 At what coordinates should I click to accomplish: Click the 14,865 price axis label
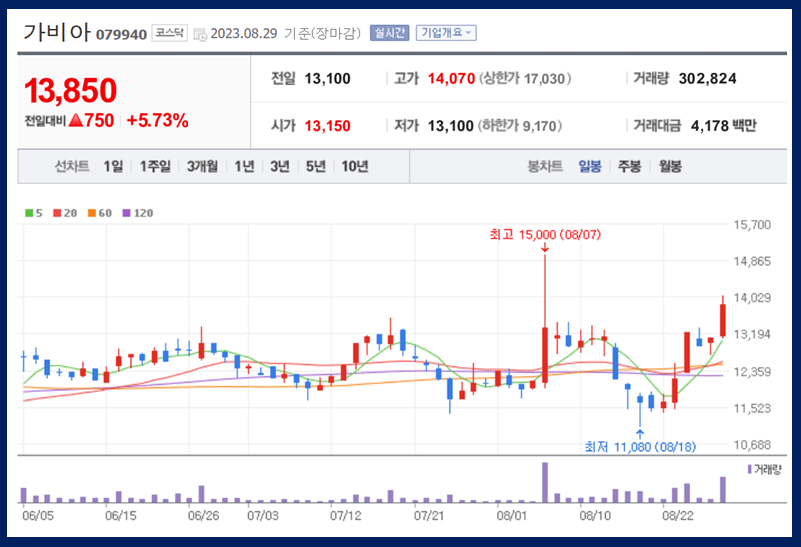point(752,261)
